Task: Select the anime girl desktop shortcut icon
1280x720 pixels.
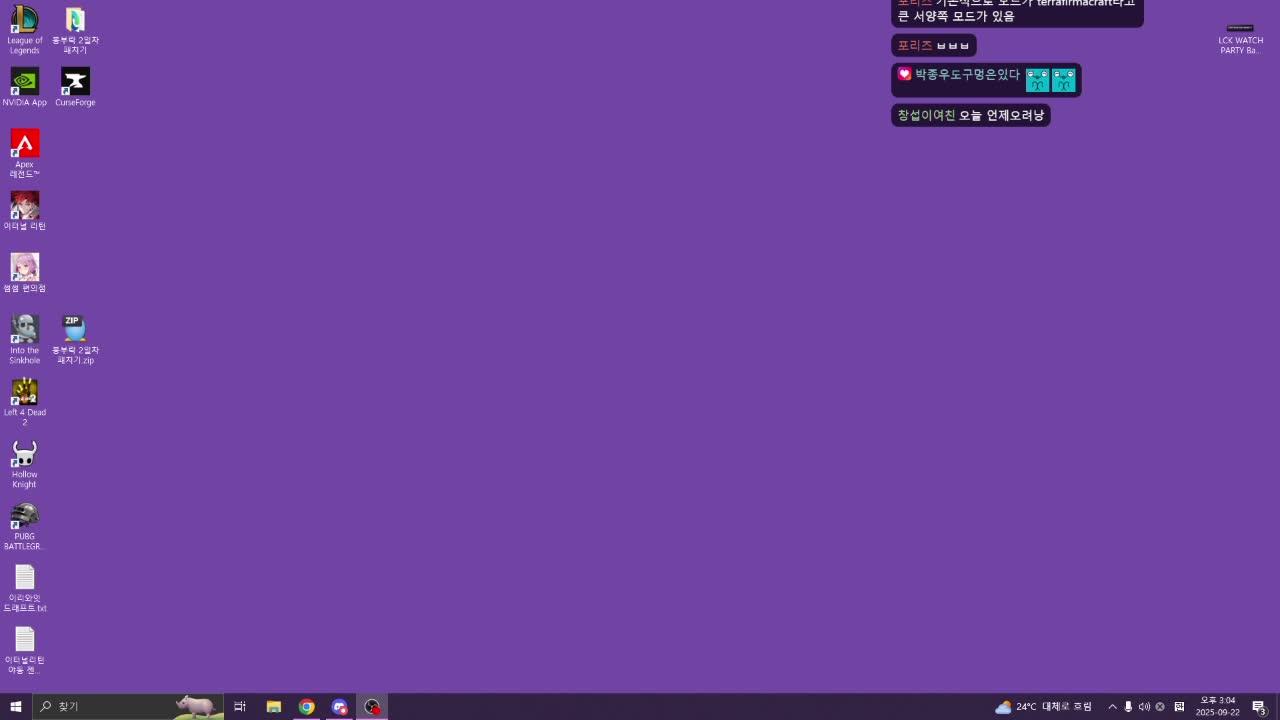Action: [24, 273]
